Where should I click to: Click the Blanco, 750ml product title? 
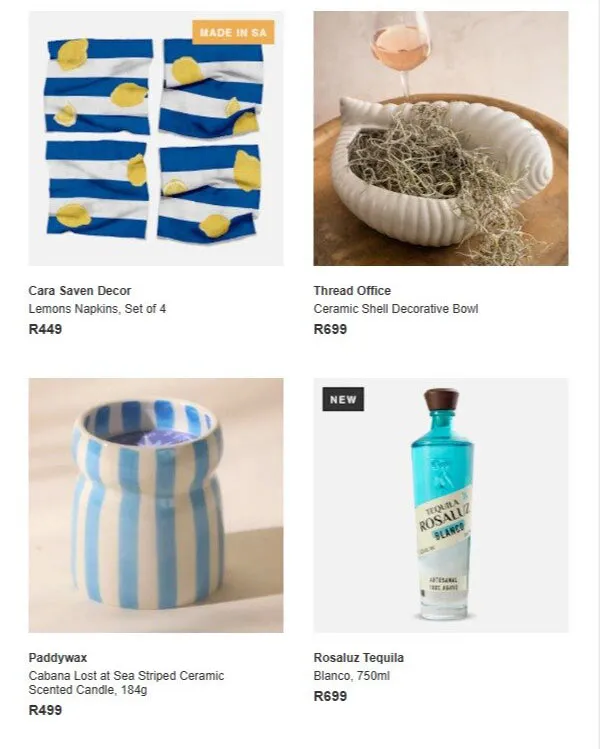(352, 676)
